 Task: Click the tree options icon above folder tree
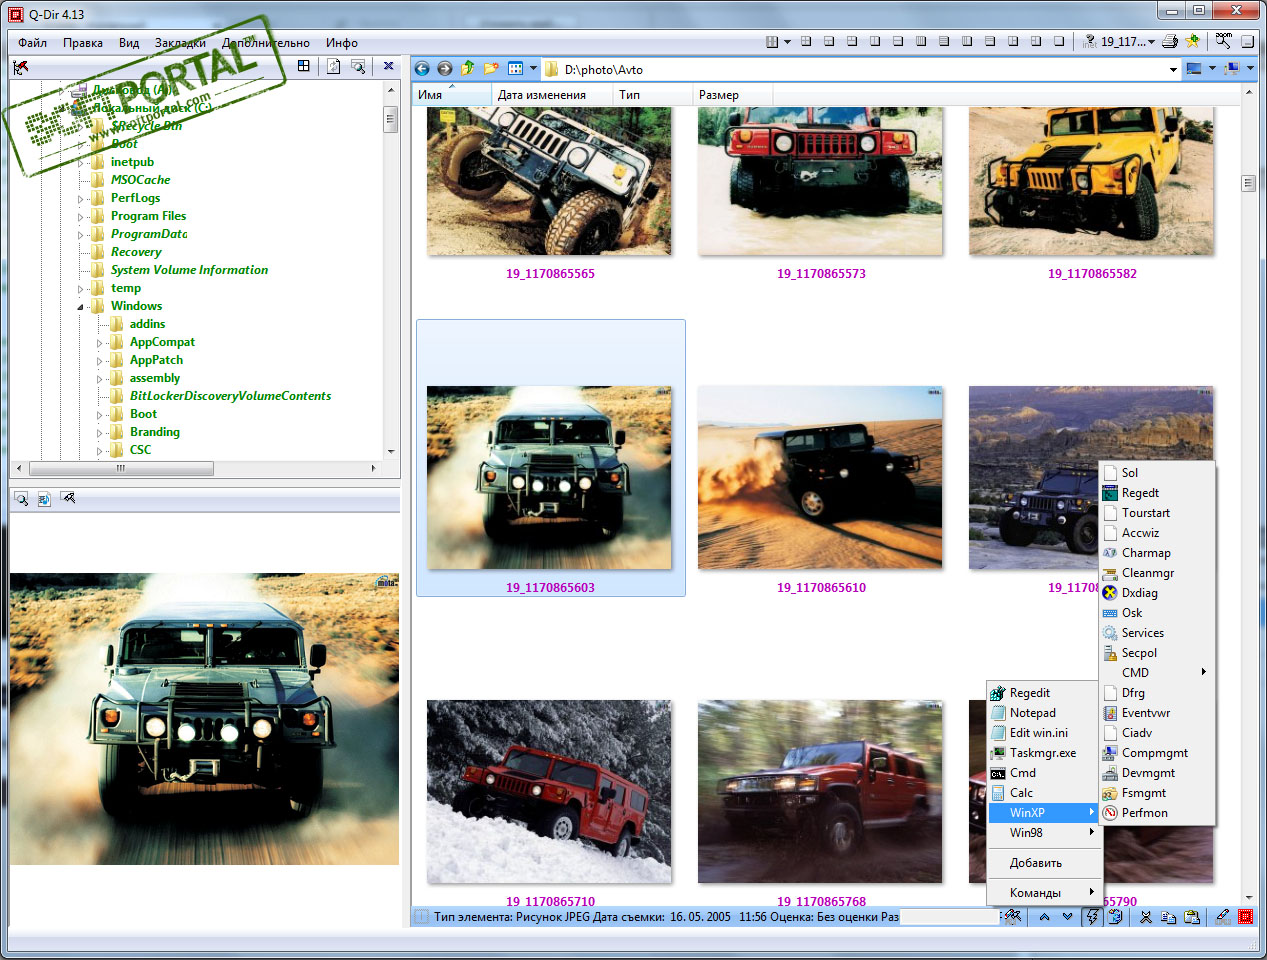pos(20,67)
